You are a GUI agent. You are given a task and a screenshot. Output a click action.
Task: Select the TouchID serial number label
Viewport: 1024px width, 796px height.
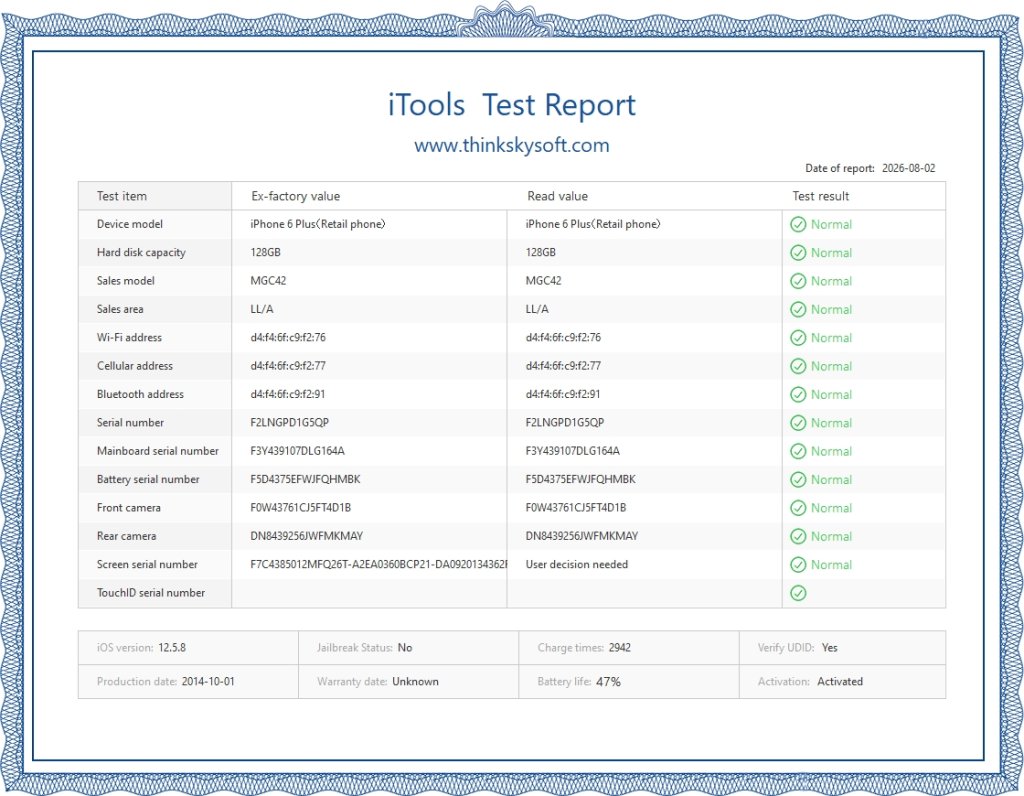[x=151, y=593]
